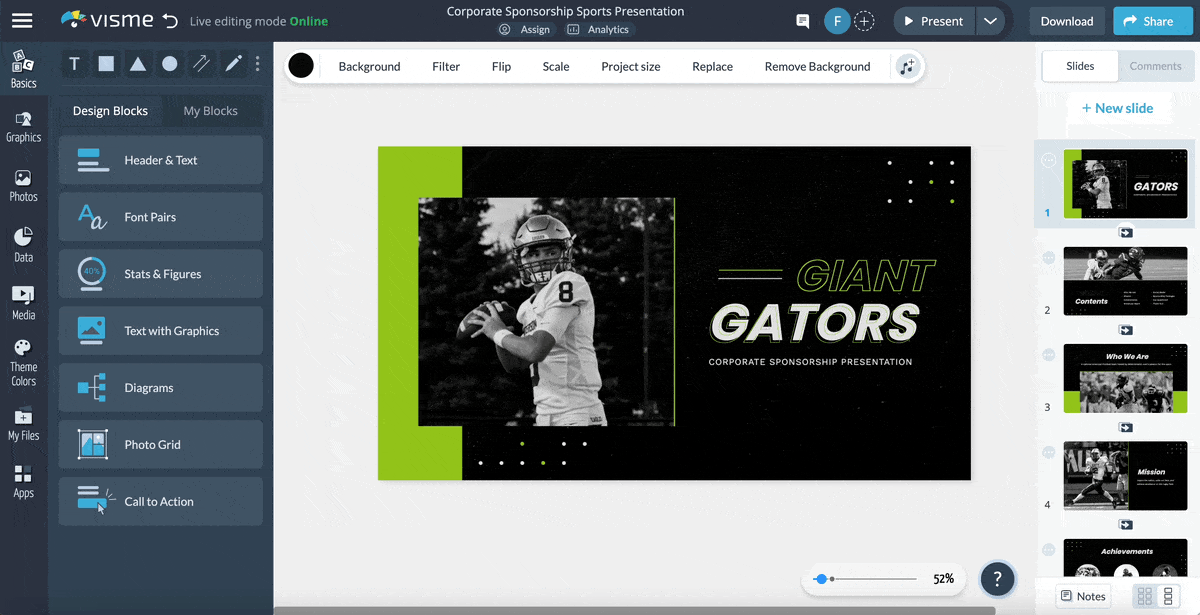Select slide 3 Who We Are thumbnail

click(x=1125, y=378)
